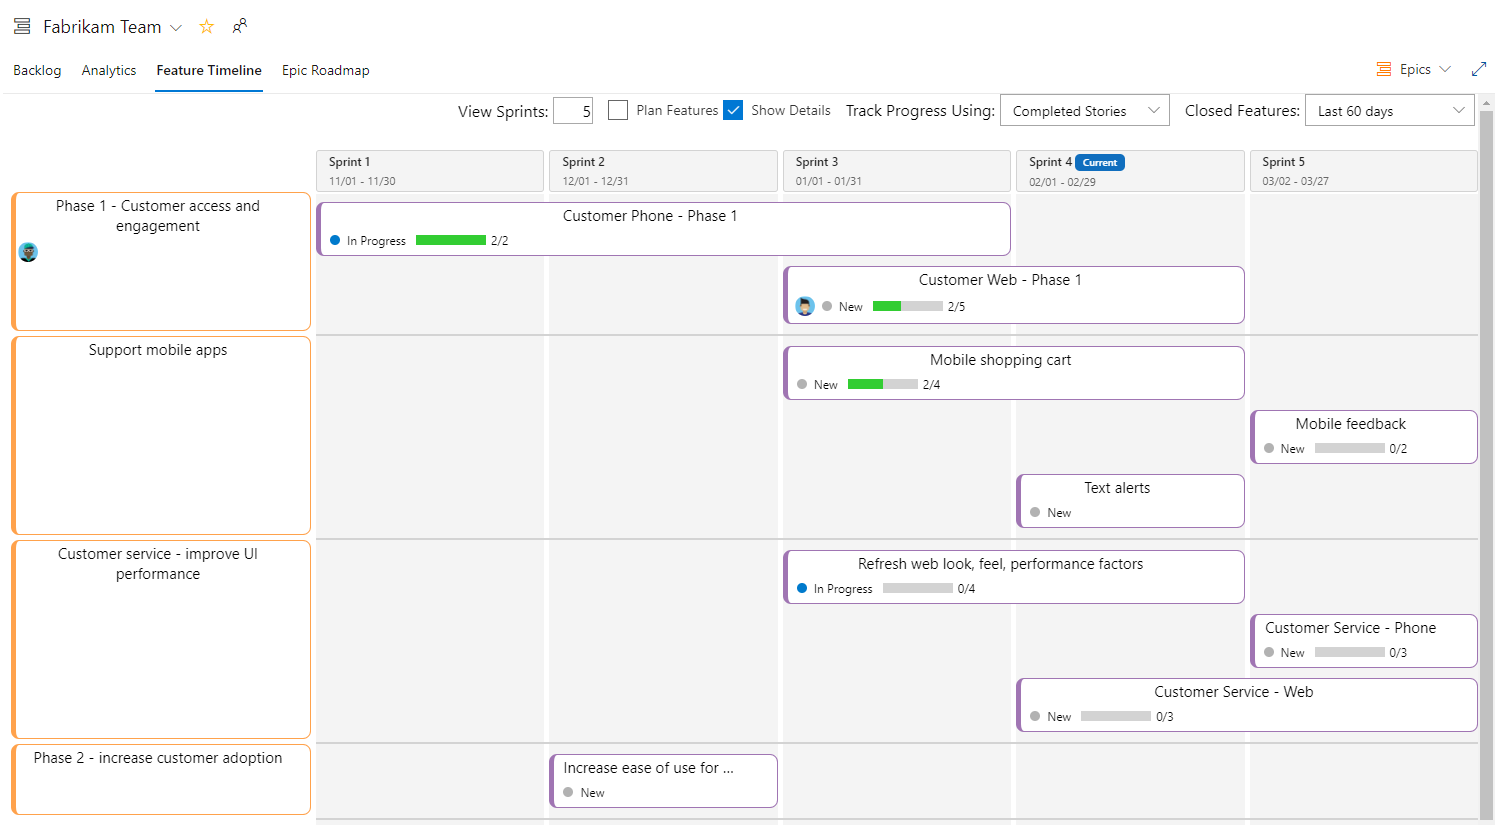This screenshot has height=825, width=1505.
Task: Click the Customer Phone - Phase 1 progress bar
Action: point(450,240)
